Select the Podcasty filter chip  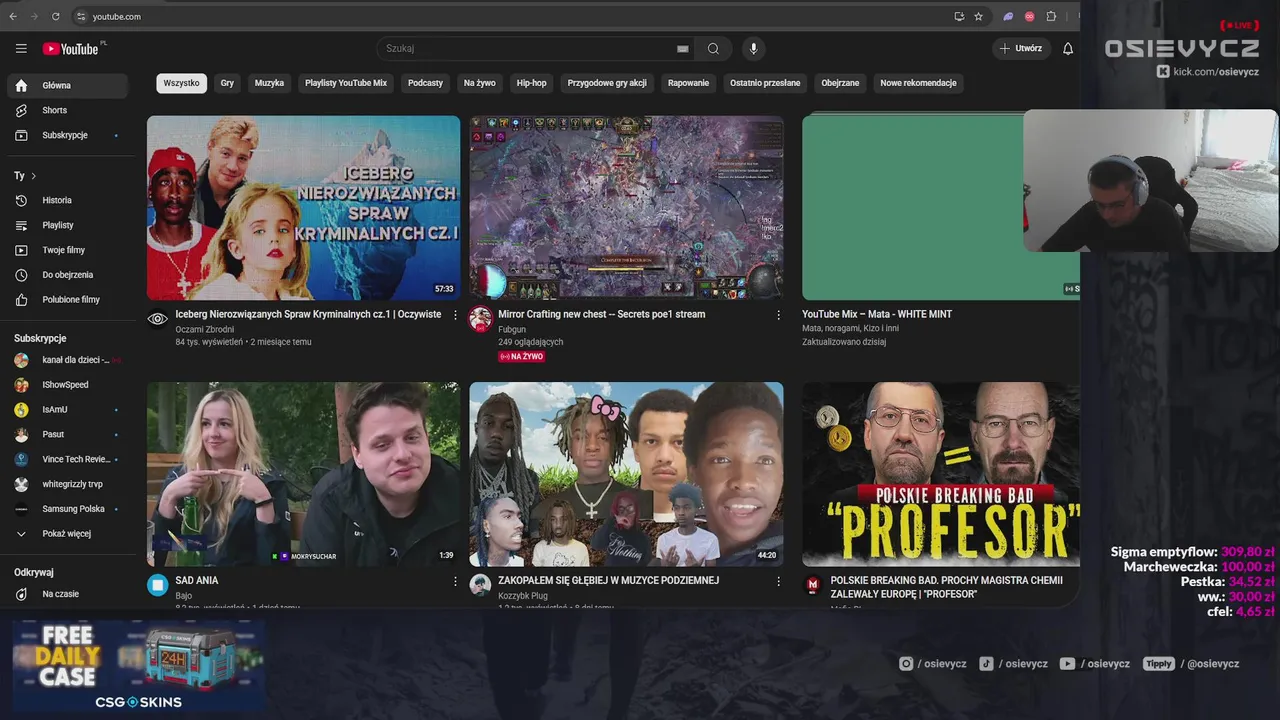(x=425, y=83)
